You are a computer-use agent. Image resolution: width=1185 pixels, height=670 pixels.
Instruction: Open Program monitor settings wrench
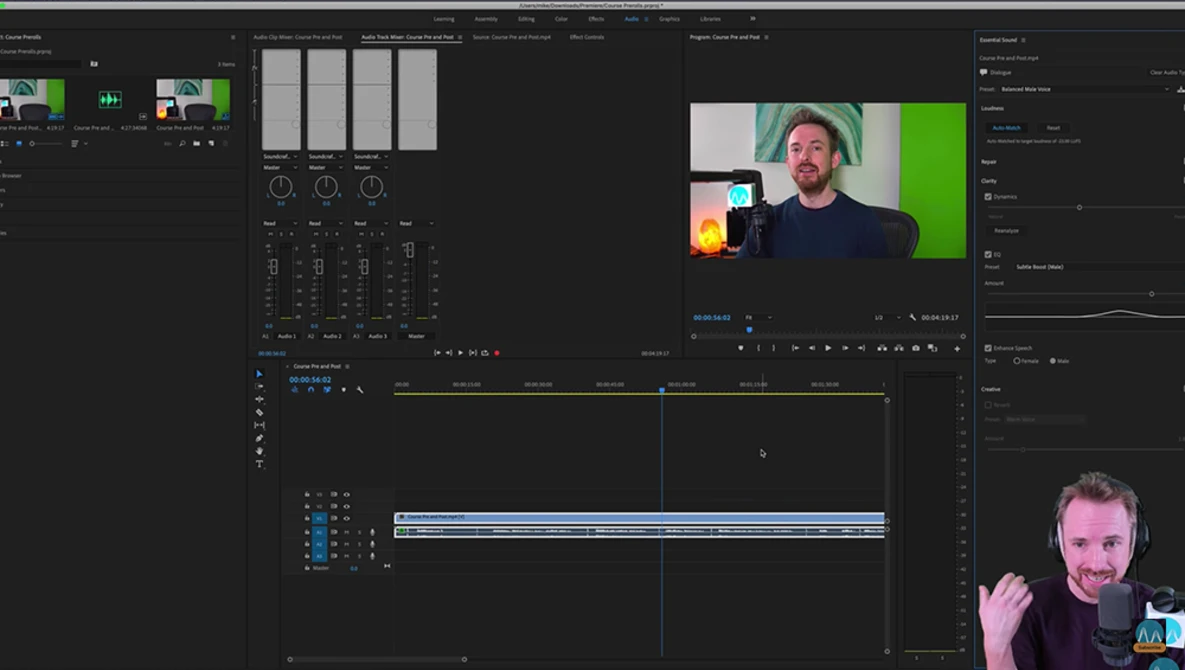pos(912,317)
